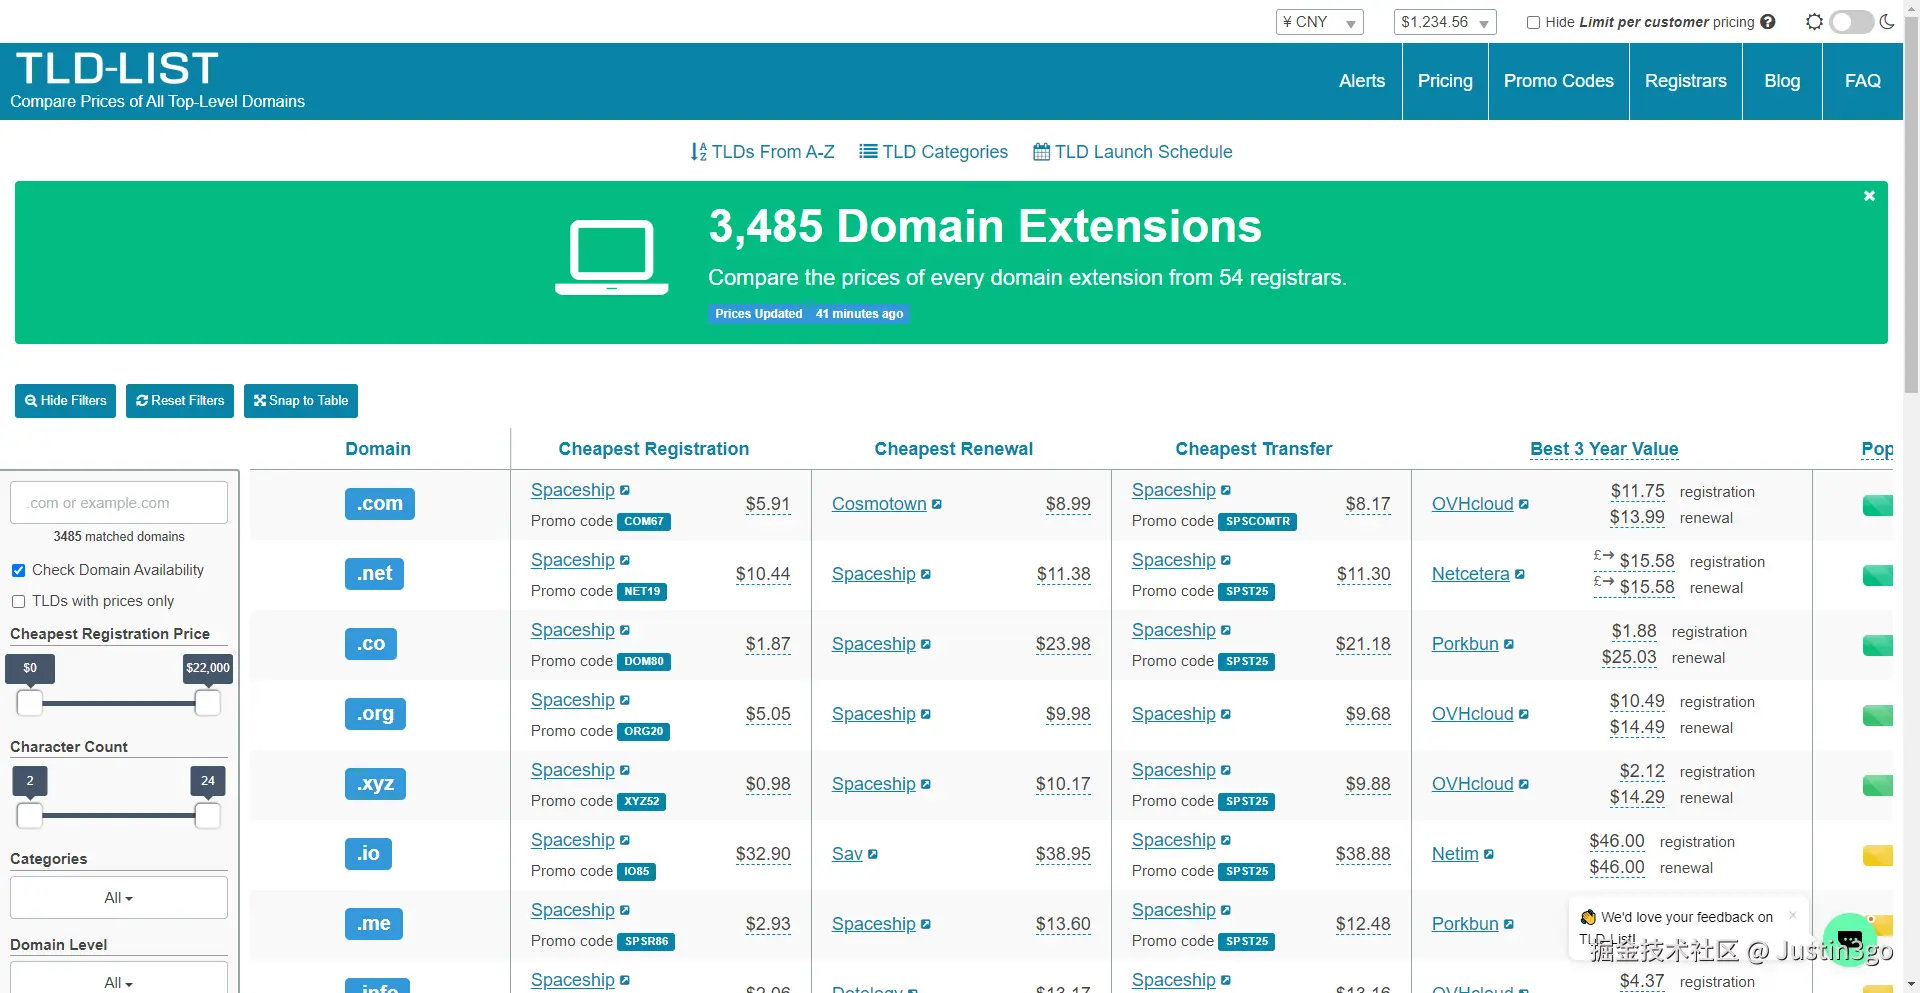The image size is (1920, 993).
Task: Click the .io domain badge
Action: coord(369,854)
